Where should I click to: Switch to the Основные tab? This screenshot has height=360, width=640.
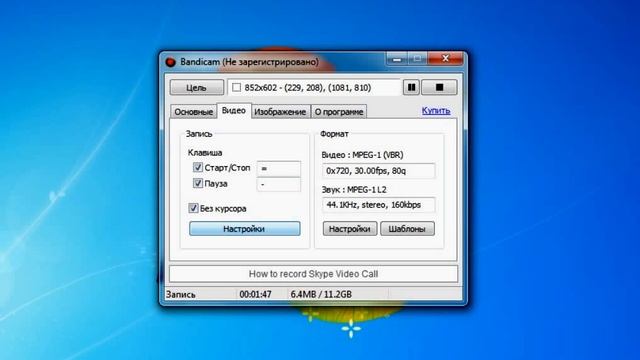click(x=193, y=111)
